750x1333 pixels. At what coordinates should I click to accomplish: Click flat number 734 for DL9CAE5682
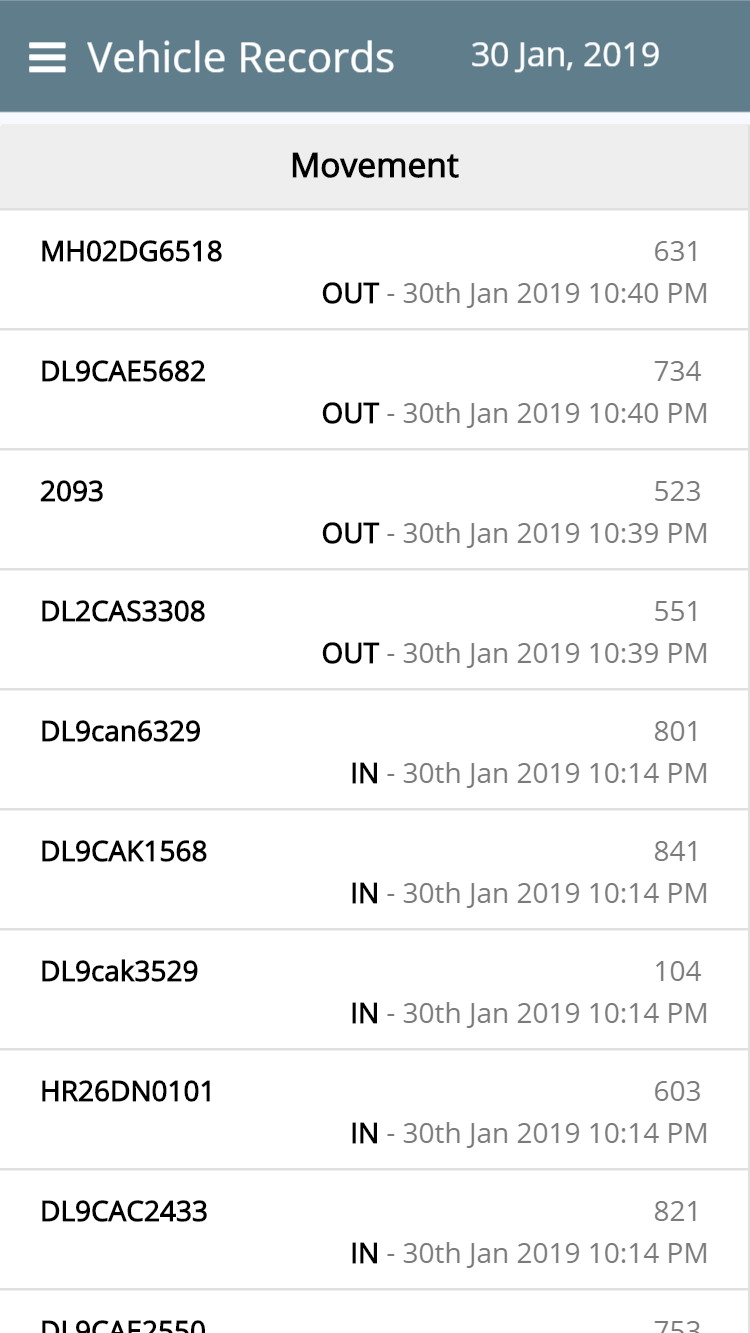(x=677, y=371)
